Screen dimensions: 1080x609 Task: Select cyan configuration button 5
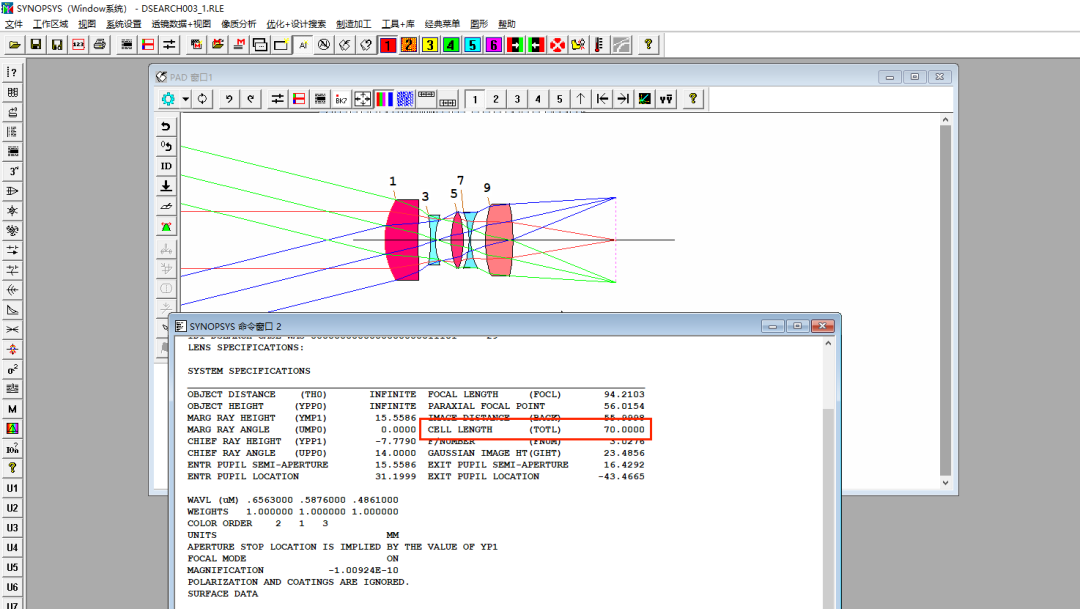(472, 45)
